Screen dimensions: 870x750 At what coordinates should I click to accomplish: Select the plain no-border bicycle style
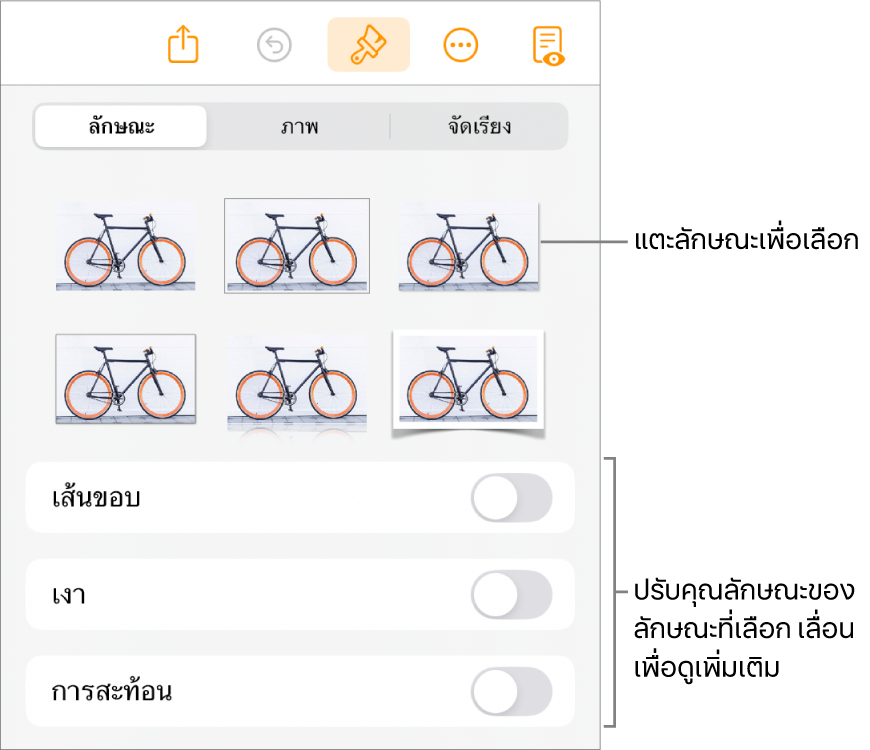pos(125,246)
